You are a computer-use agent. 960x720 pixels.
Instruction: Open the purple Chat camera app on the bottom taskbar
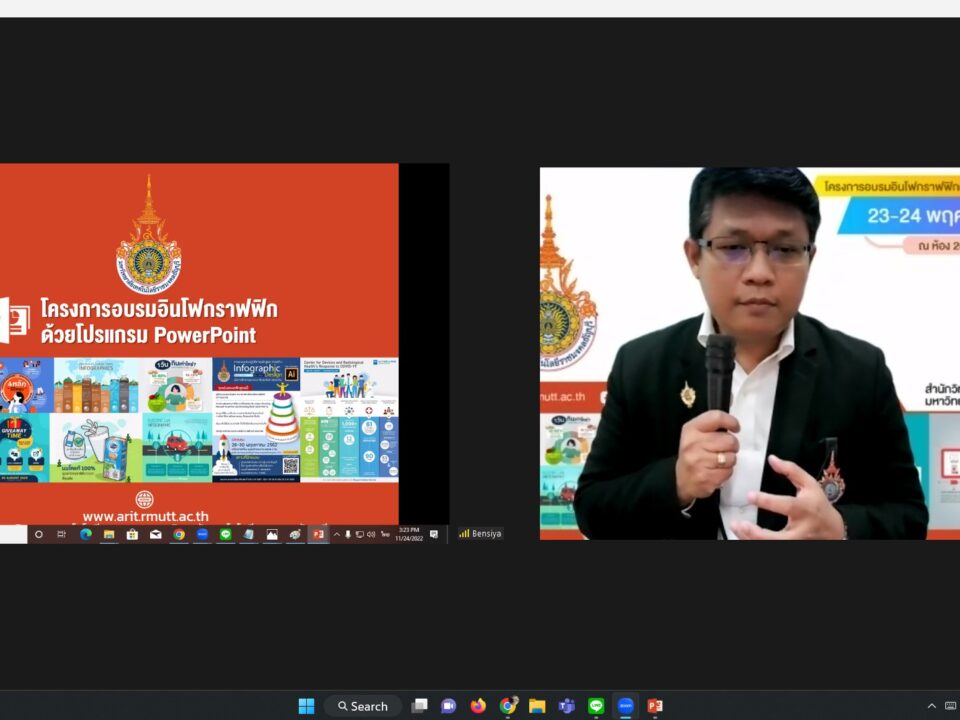pos(449,706)
